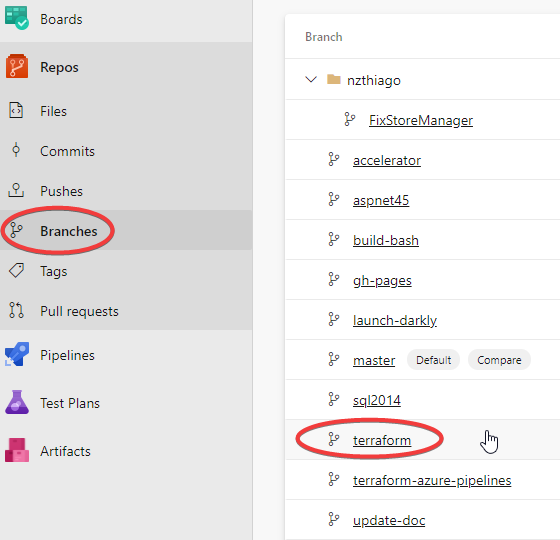
Task: Open the Commits page
Action: pyautogui.click(x=68, y=151)
